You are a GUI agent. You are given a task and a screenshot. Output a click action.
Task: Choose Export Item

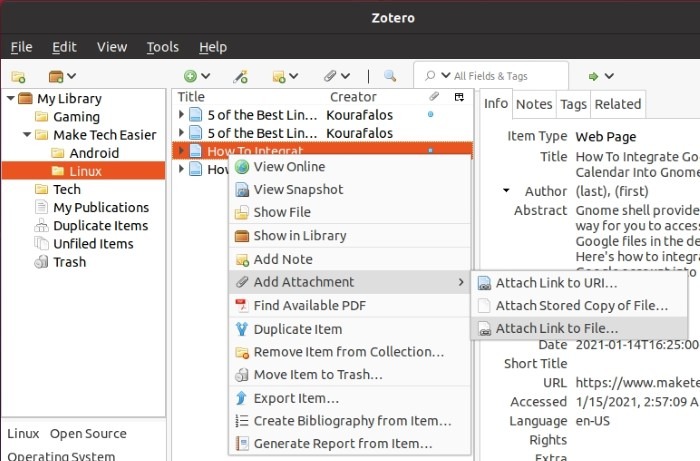[350, 398]
